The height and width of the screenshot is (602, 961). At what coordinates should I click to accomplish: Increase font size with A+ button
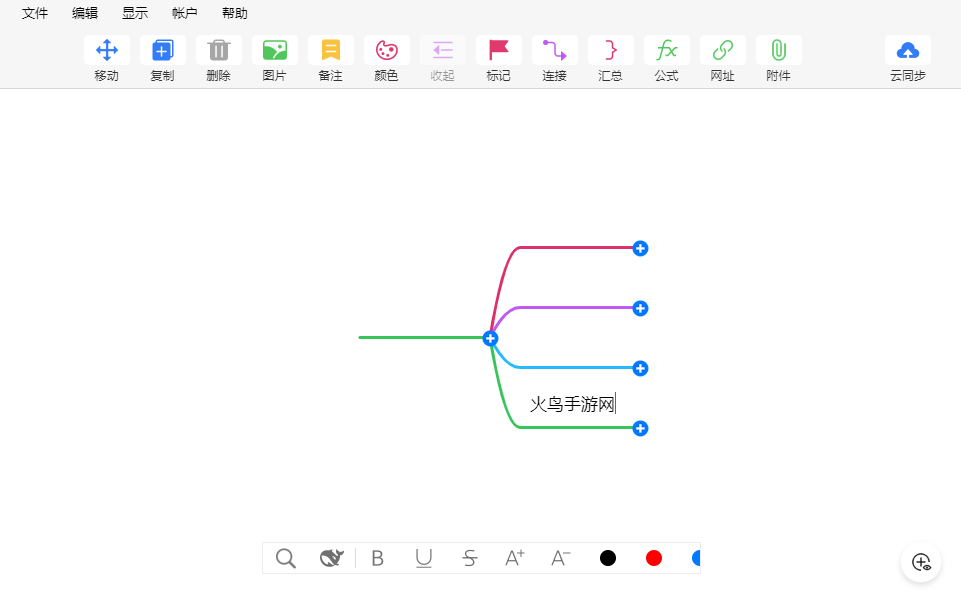click(515, 558)
